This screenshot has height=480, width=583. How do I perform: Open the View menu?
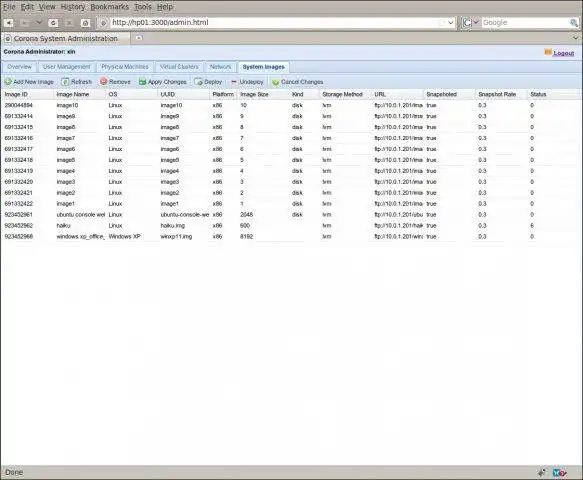pos(47,7)
